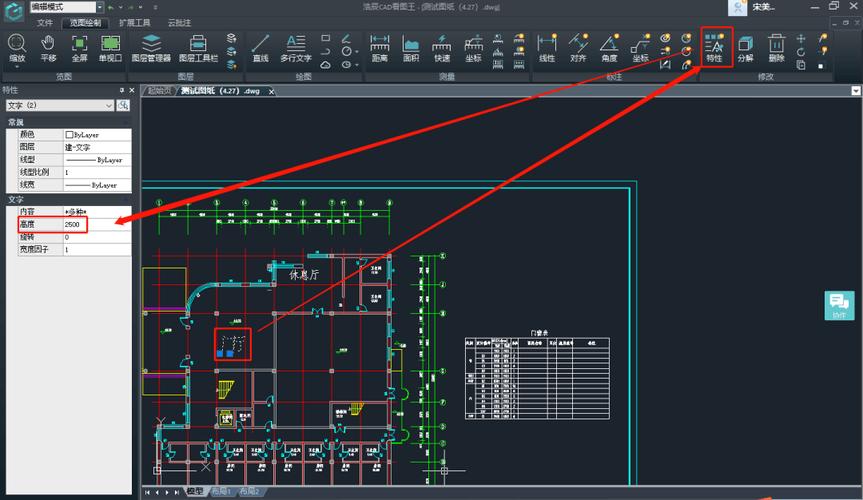Measure with the 面积 area tool
The image size is (863, 500).
pyautogui.click(x=411, y=48)
